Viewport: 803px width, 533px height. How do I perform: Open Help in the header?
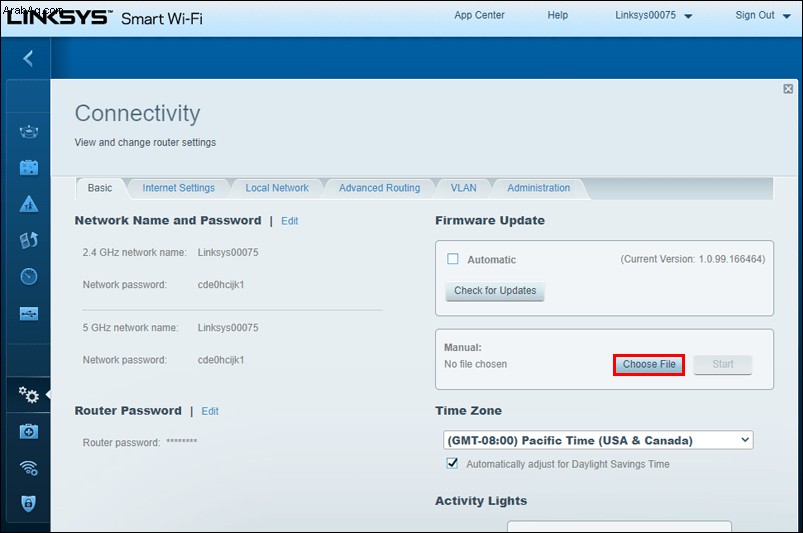(x=558, y=15)
